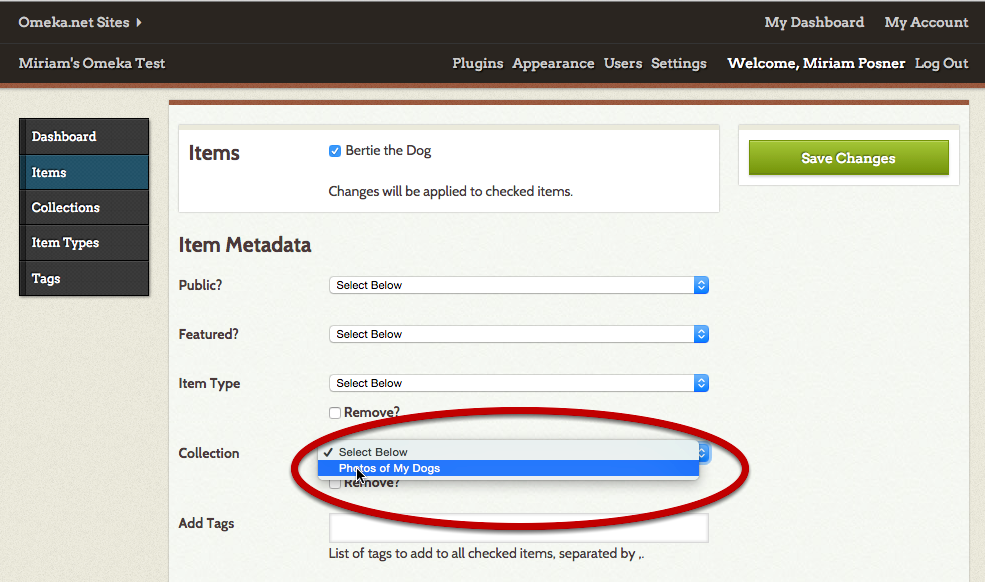Click inside the Add Tags input field
The width and height of the screenshot is (987, 583).
point(516,527)
